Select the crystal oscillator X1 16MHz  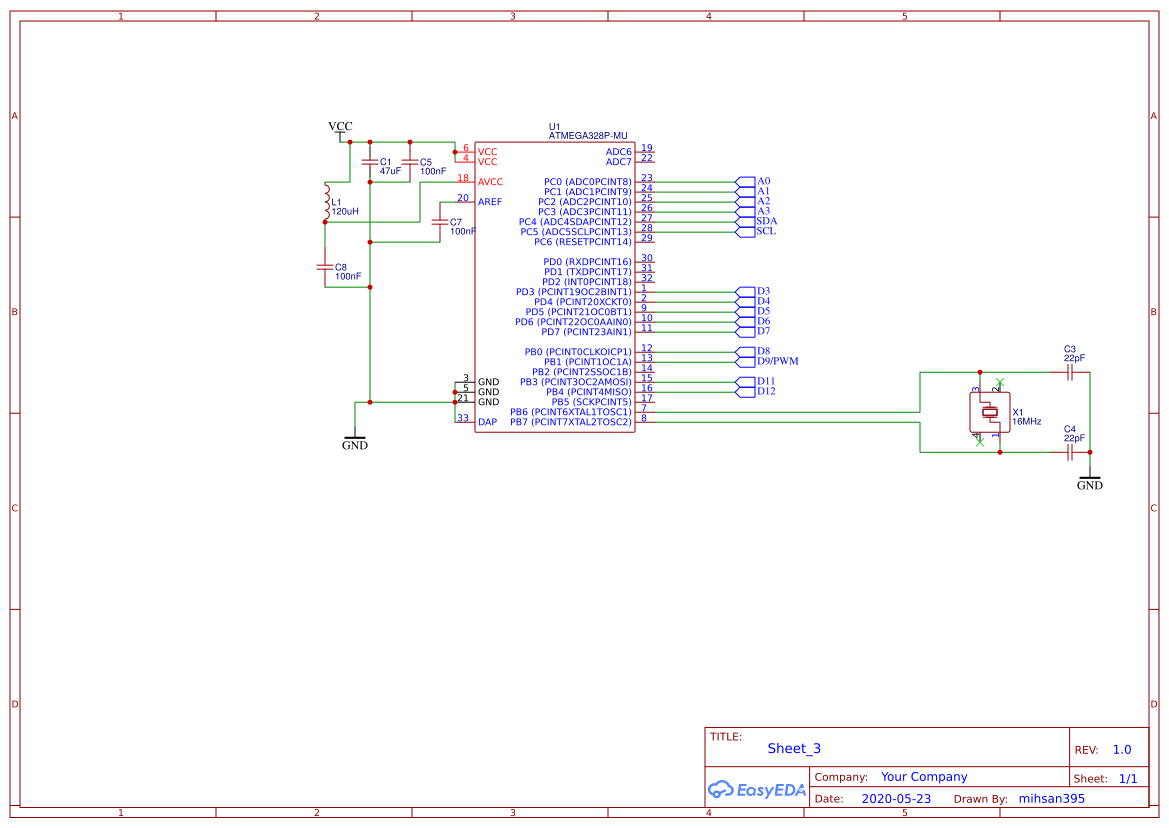point(990,410)
